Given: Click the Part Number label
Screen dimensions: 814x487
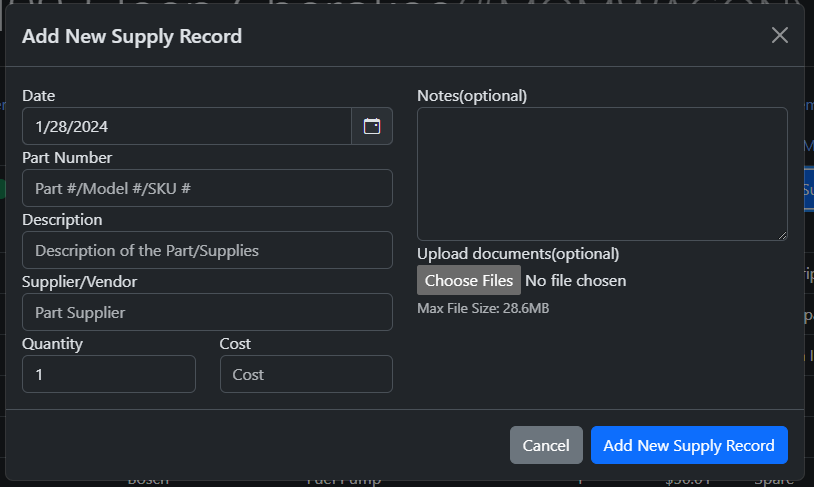Looking at the screenshot, I should click(67, 158).
